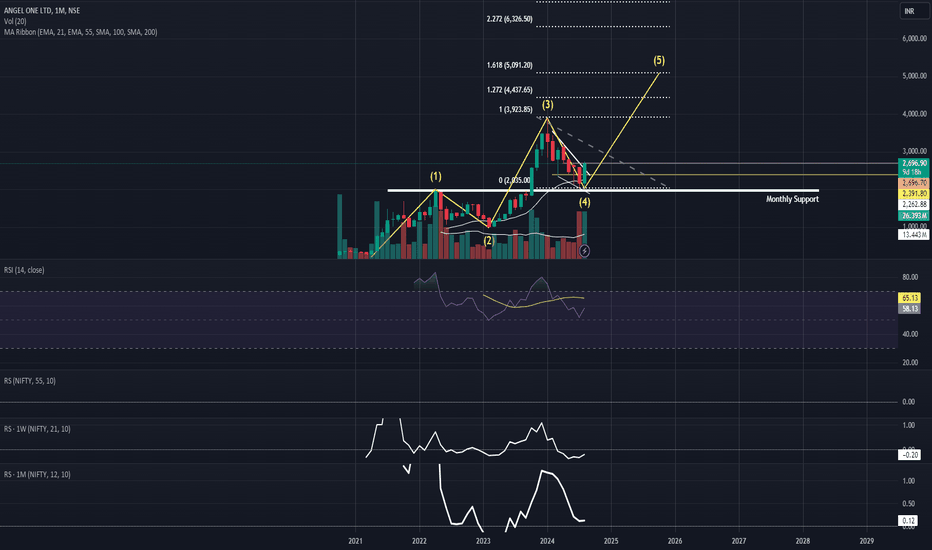
Task: Click the 2028 year label on time axis
Action: (803, 541)
